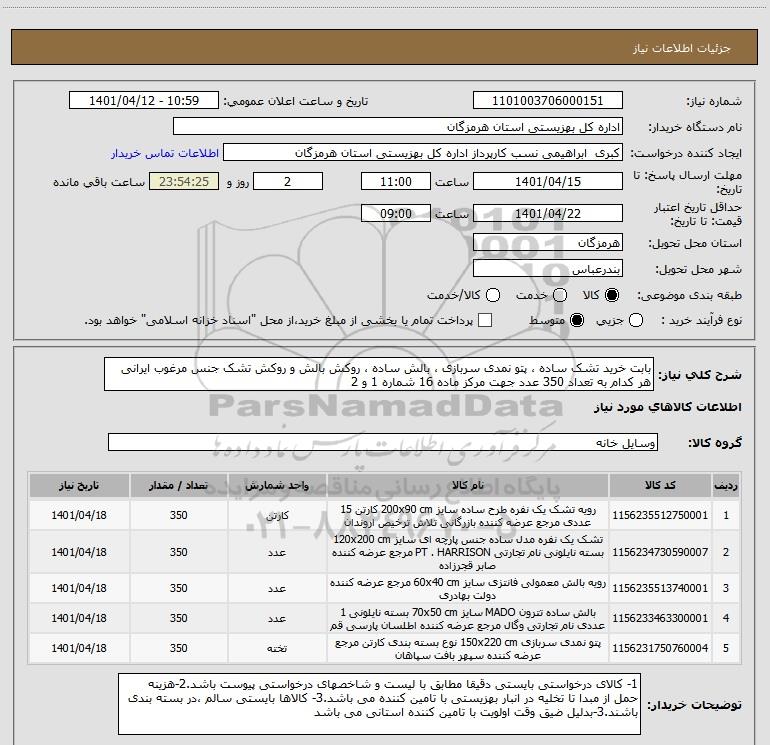770x745 pixels.
Task: Click the remaining days field showing 2
Action: pos(288,181)
